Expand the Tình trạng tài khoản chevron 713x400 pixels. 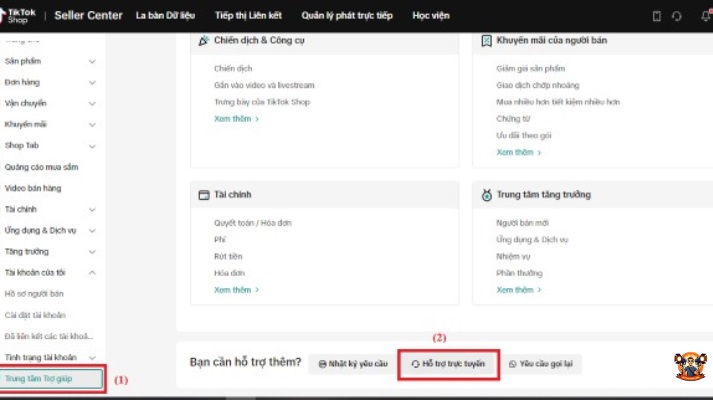point(92,357)
